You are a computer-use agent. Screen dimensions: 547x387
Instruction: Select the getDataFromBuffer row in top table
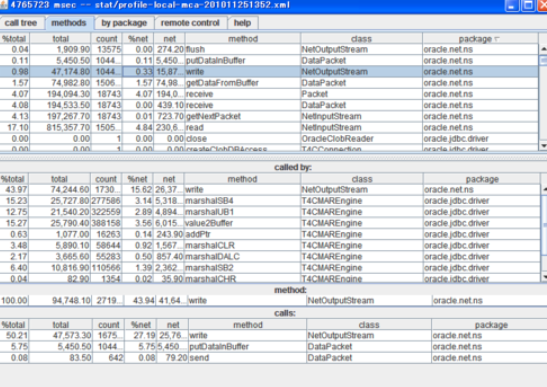point(269,83)
